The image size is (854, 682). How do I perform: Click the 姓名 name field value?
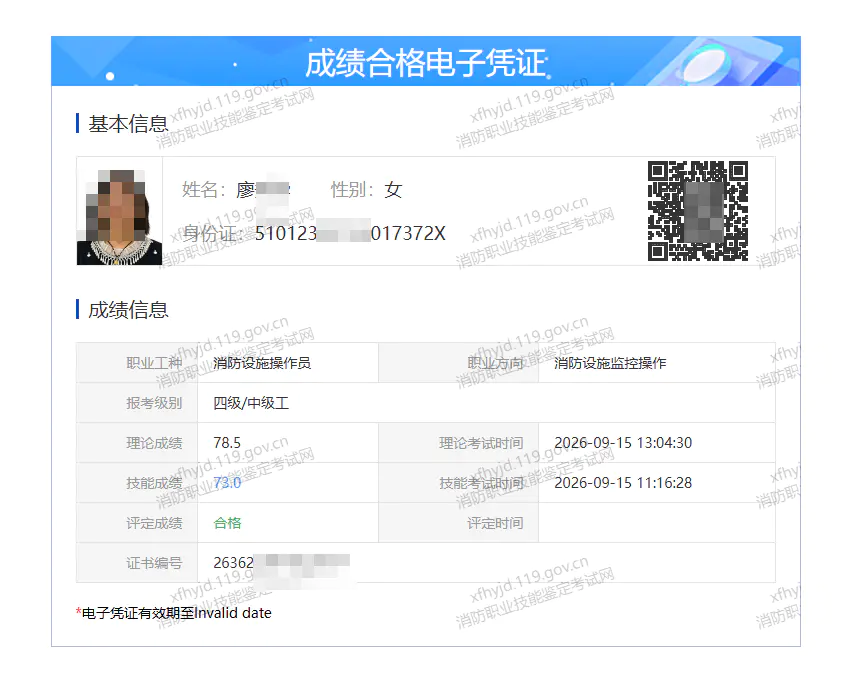[263, 190]
